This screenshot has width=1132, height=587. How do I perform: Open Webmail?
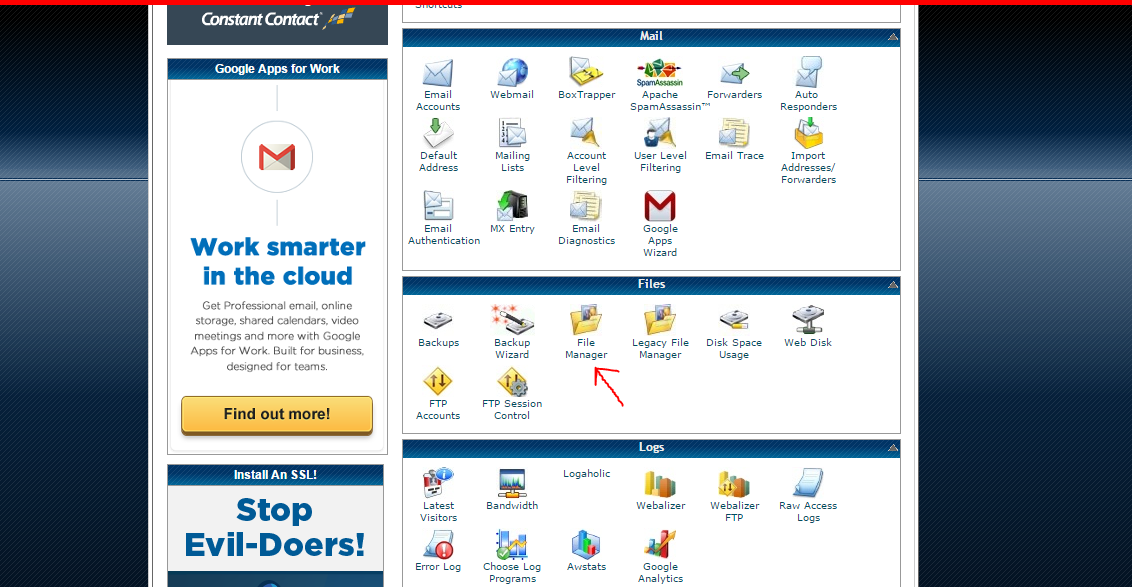(512, 79)
